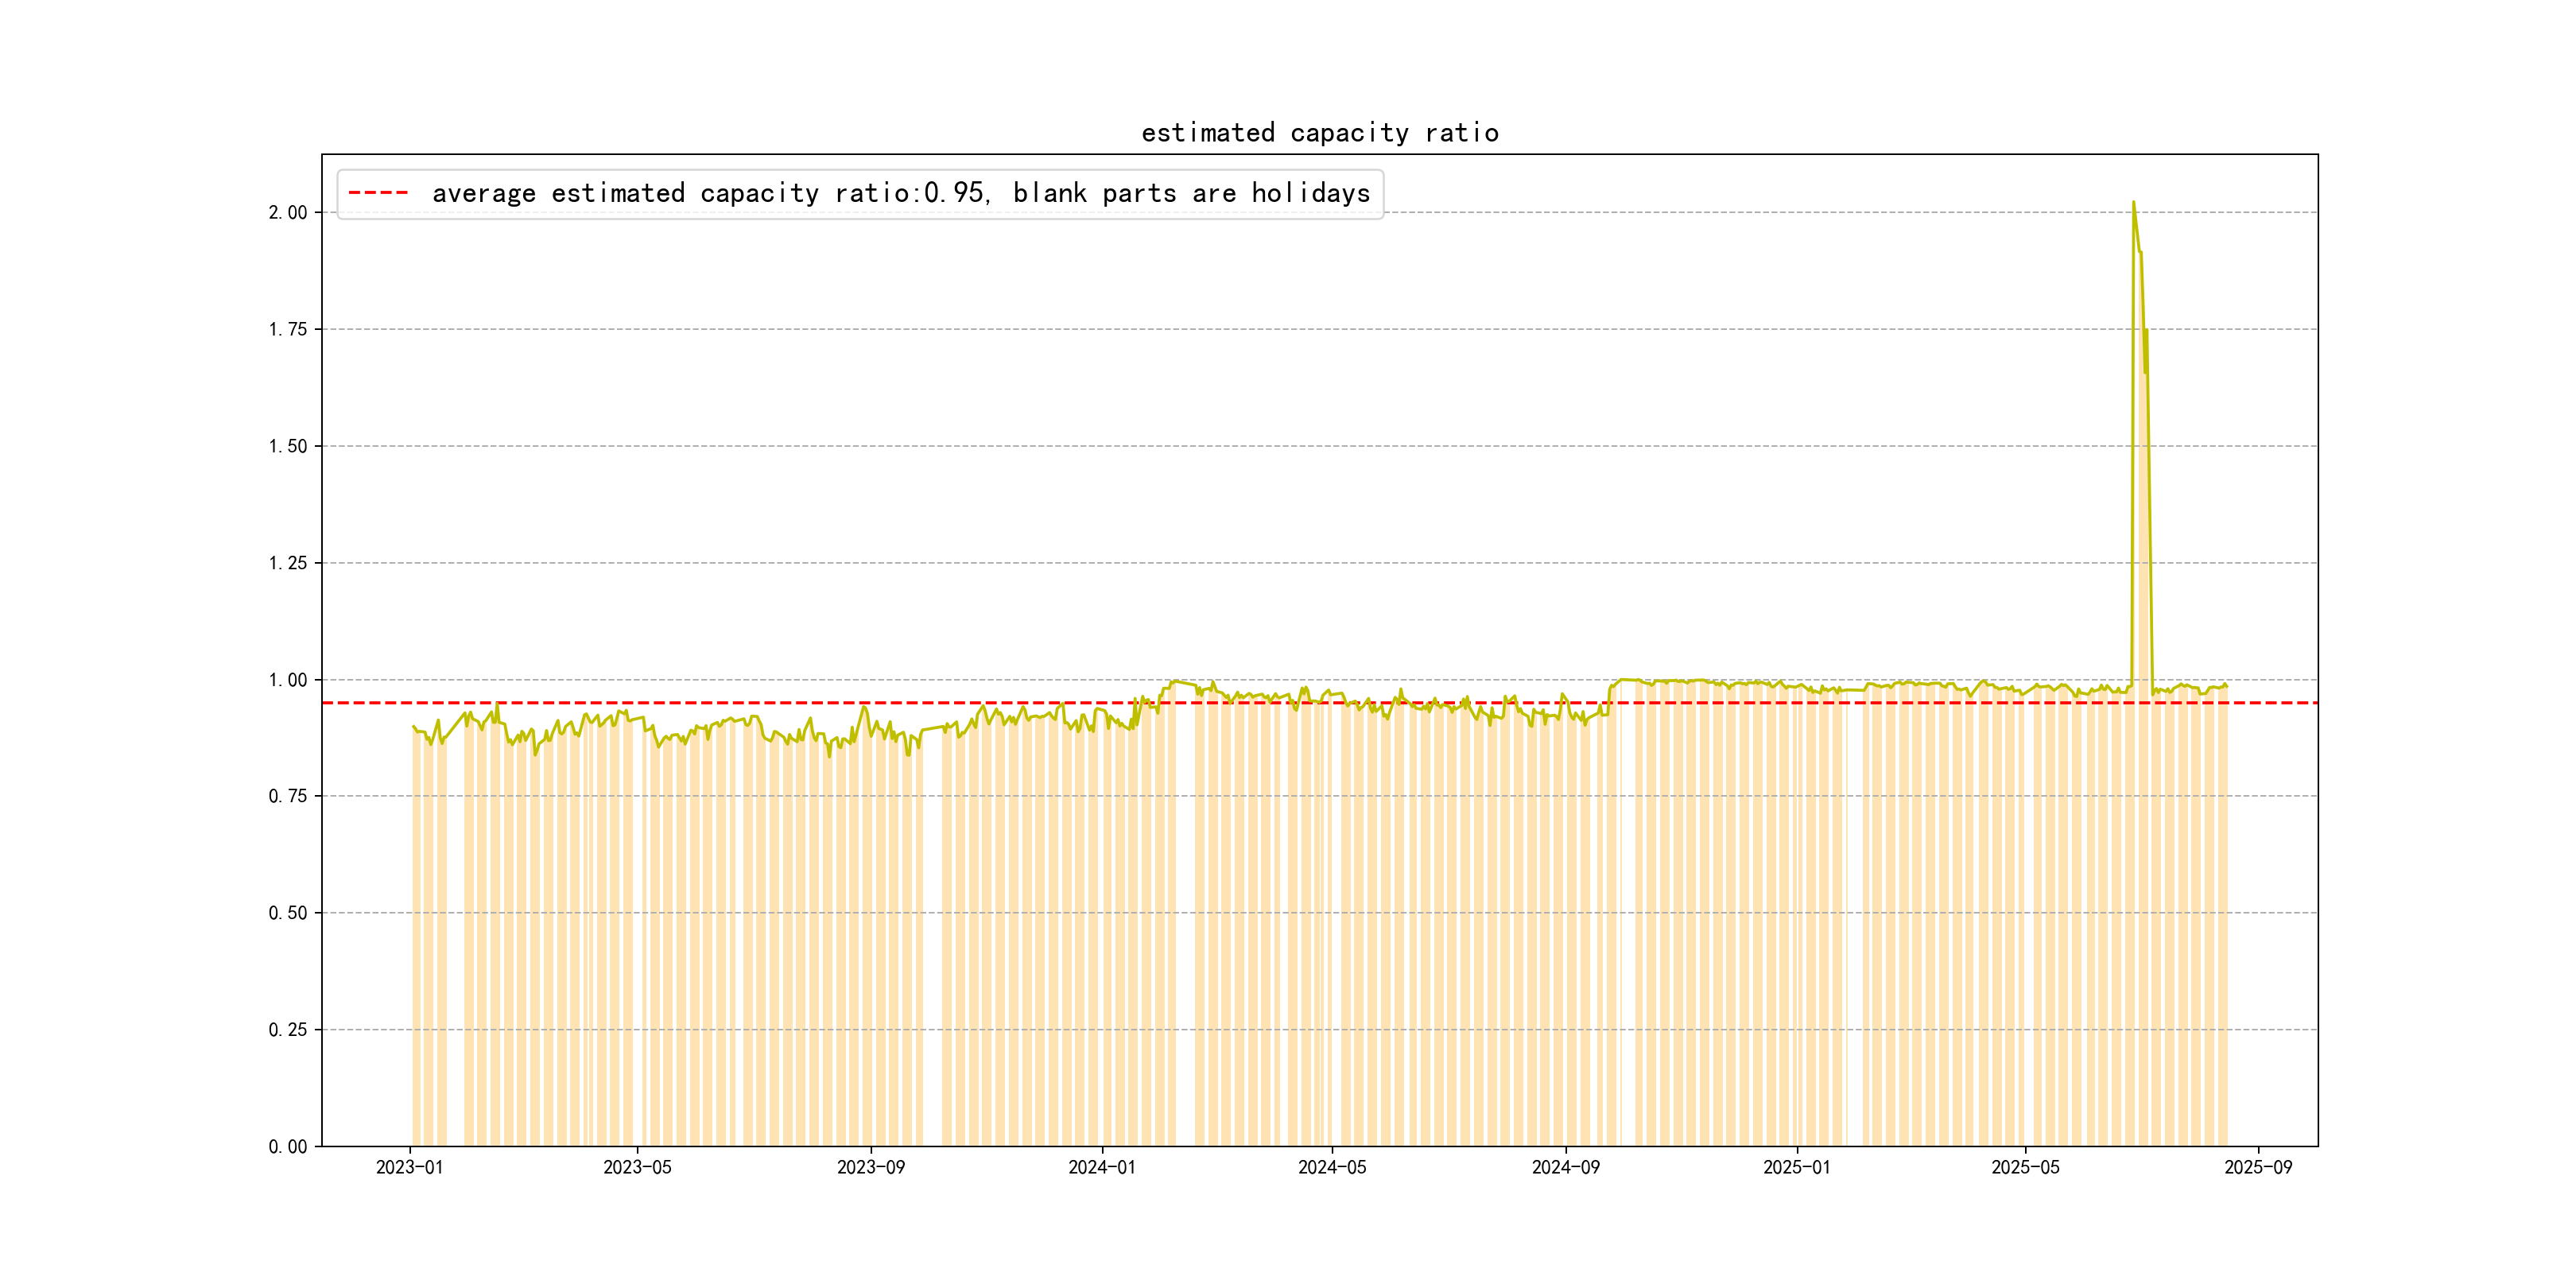Click the 0.50 y-axis tick label

pyautogui.click(x=288, y=913)
